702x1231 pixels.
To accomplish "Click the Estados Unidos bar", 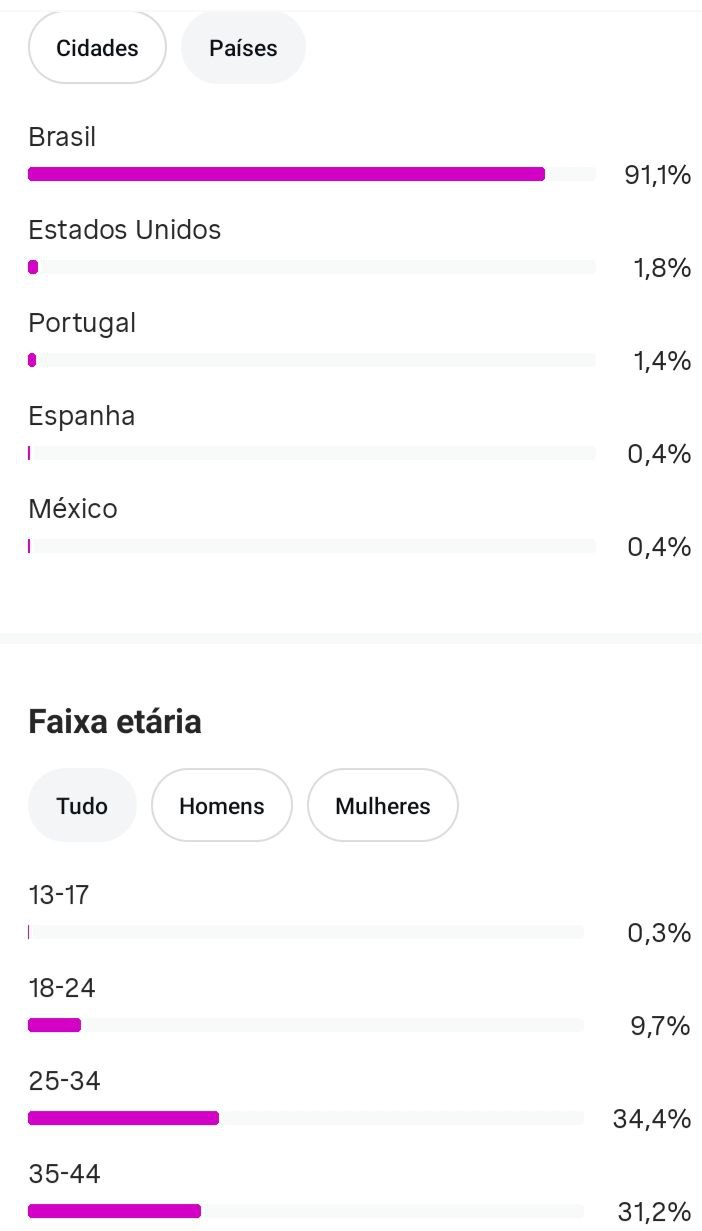I will click(312, 267).
